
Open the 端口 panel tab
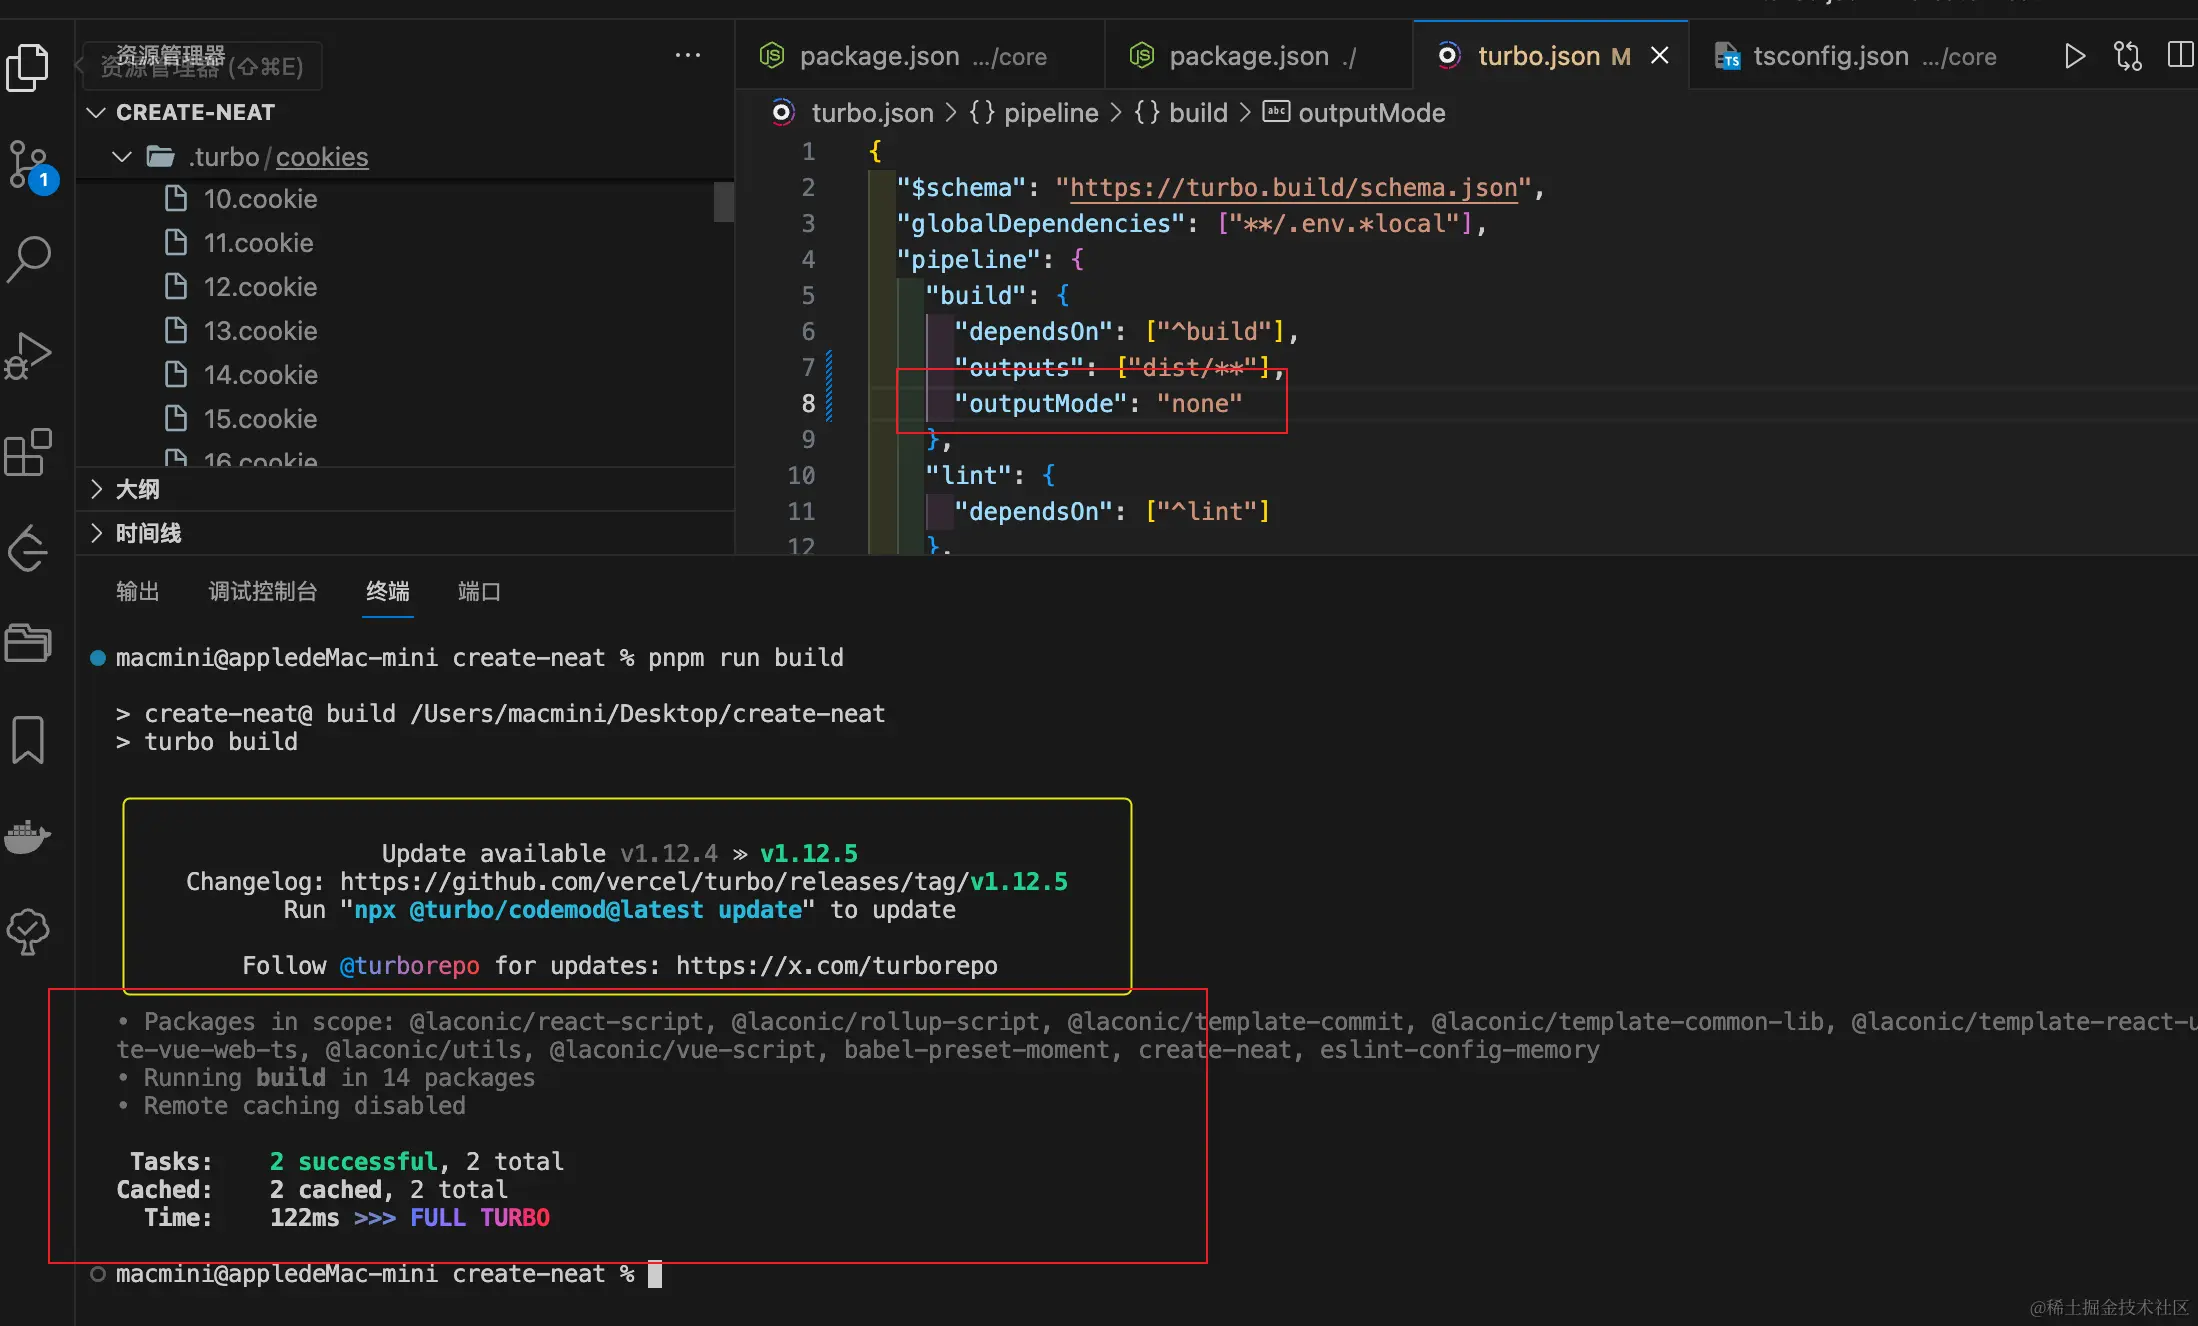[479, 591]
